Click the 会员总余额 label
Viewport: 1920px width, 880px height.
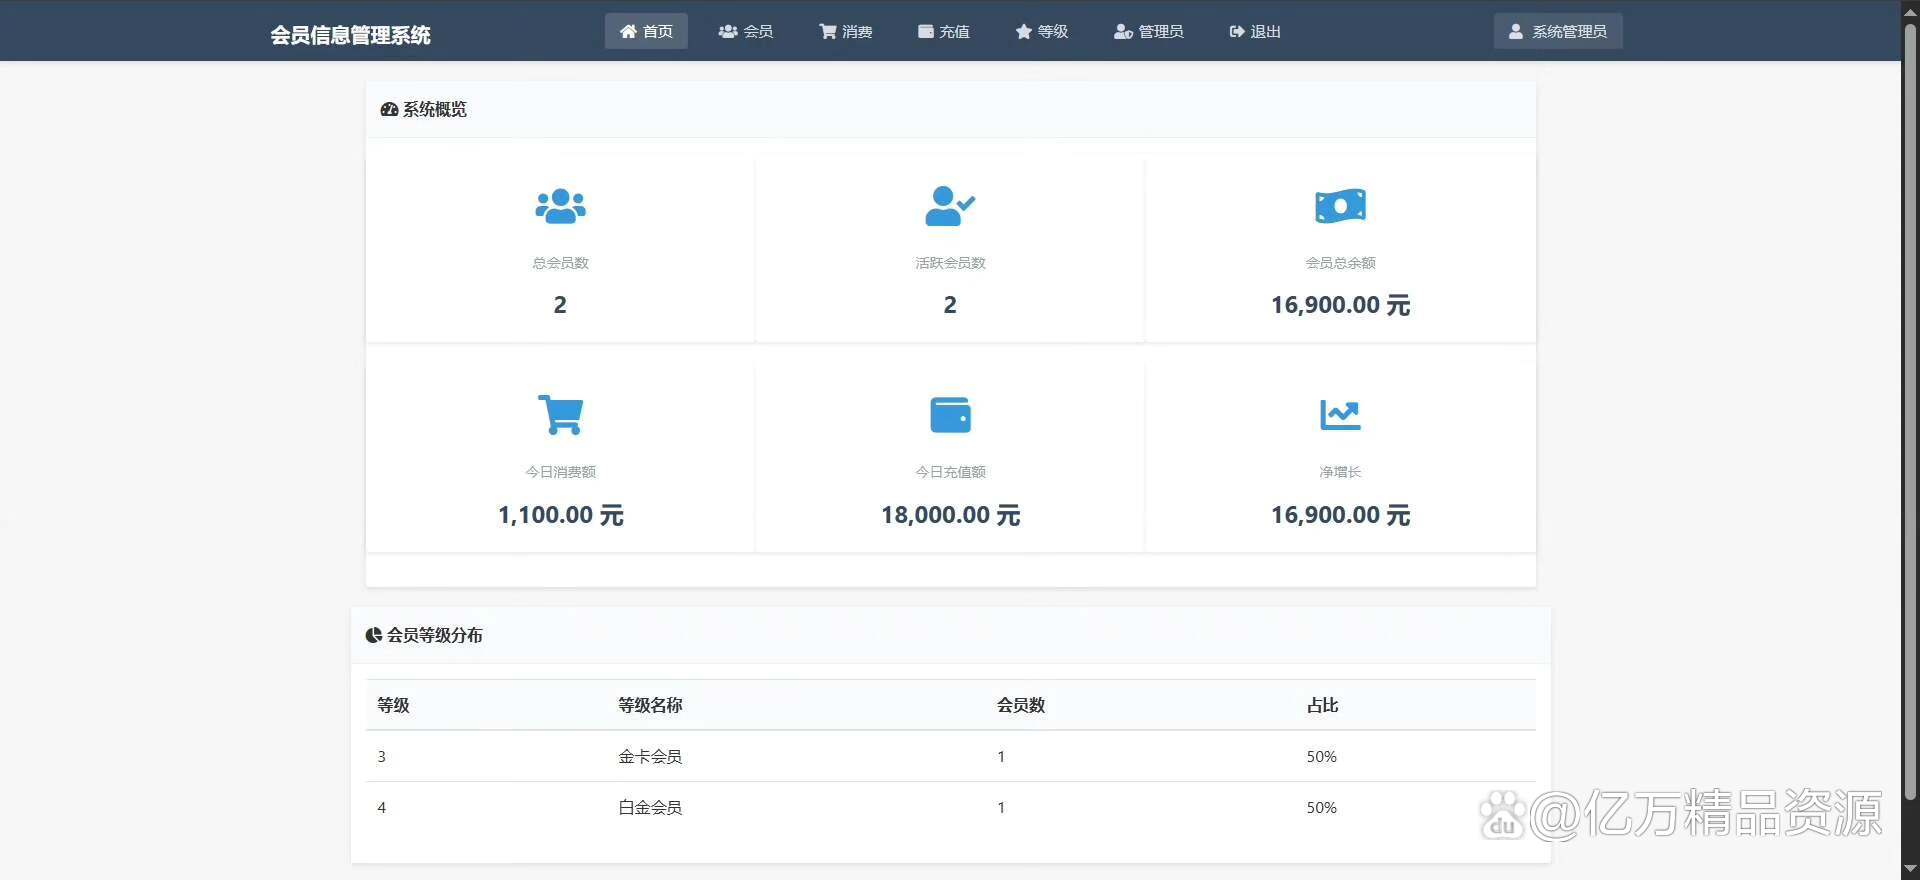tap(1340, 263)
